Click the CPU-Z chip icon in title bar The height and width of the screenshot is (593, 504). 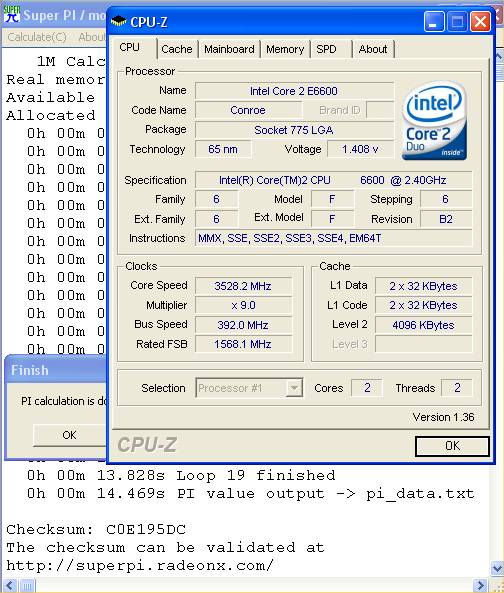point(118,21)
